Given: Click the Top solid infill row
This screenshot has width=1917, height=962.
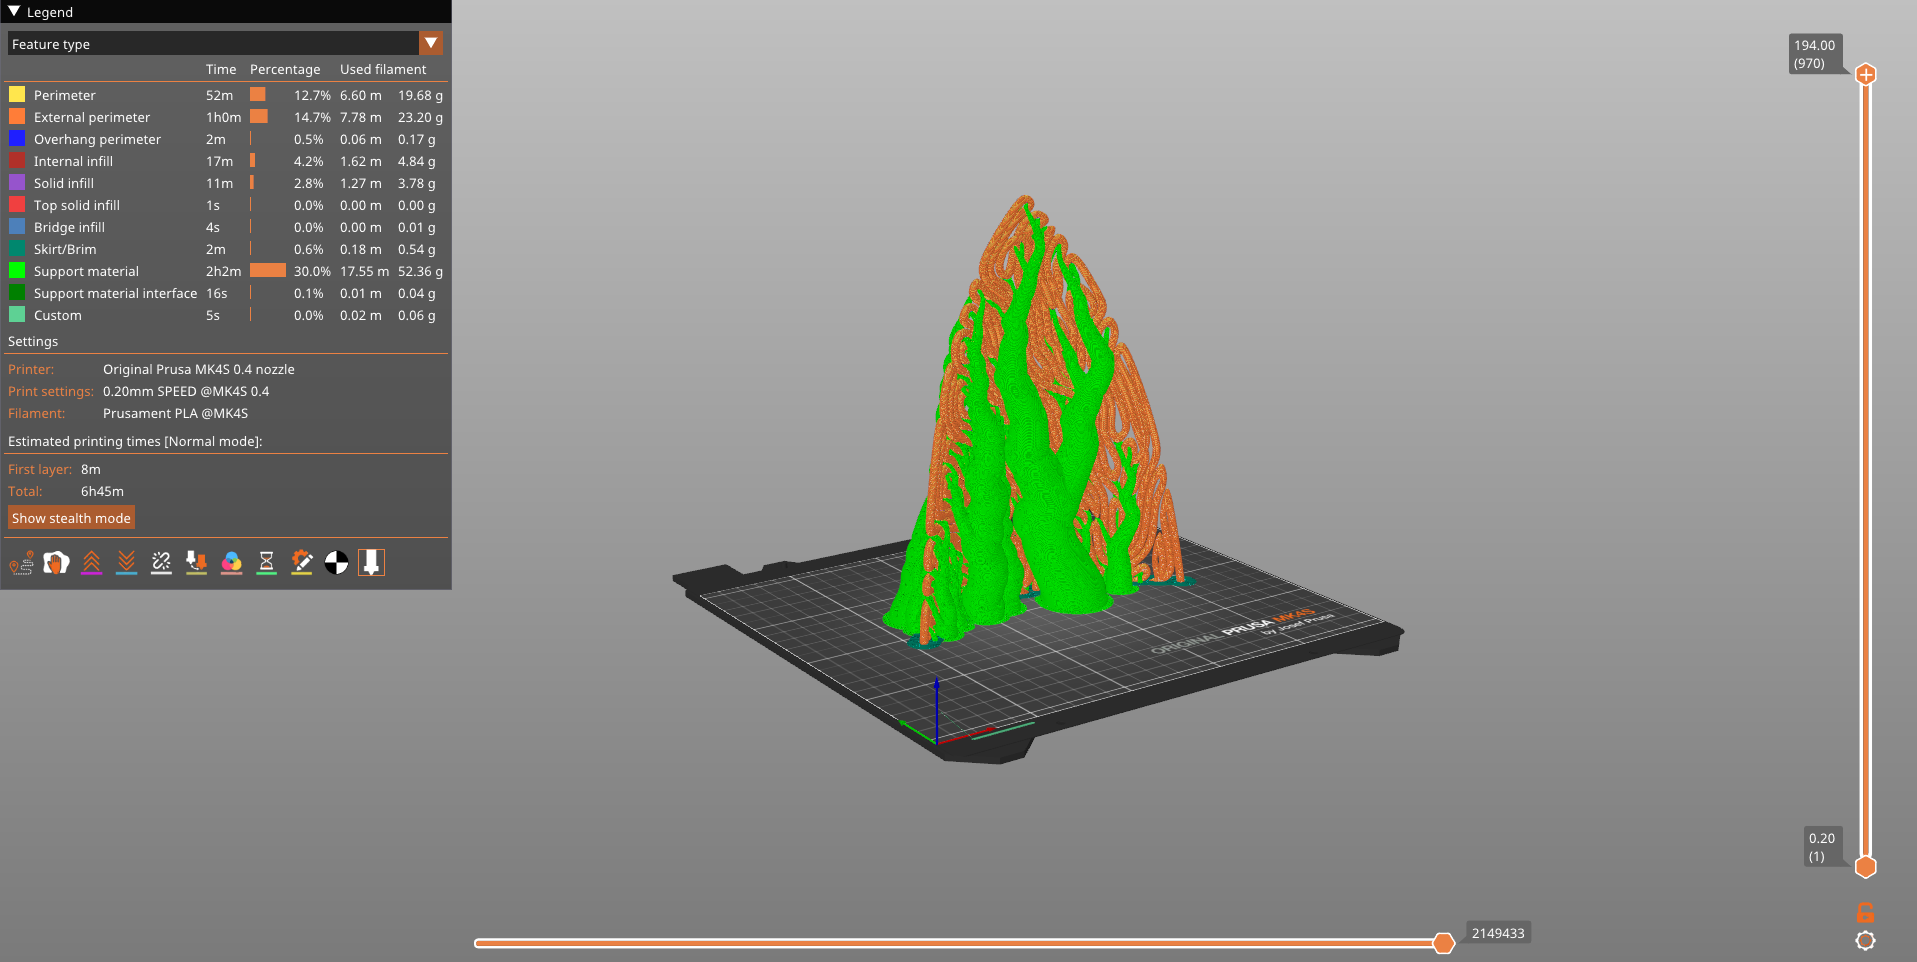Looking at the screenshot, I should point(225,205).
